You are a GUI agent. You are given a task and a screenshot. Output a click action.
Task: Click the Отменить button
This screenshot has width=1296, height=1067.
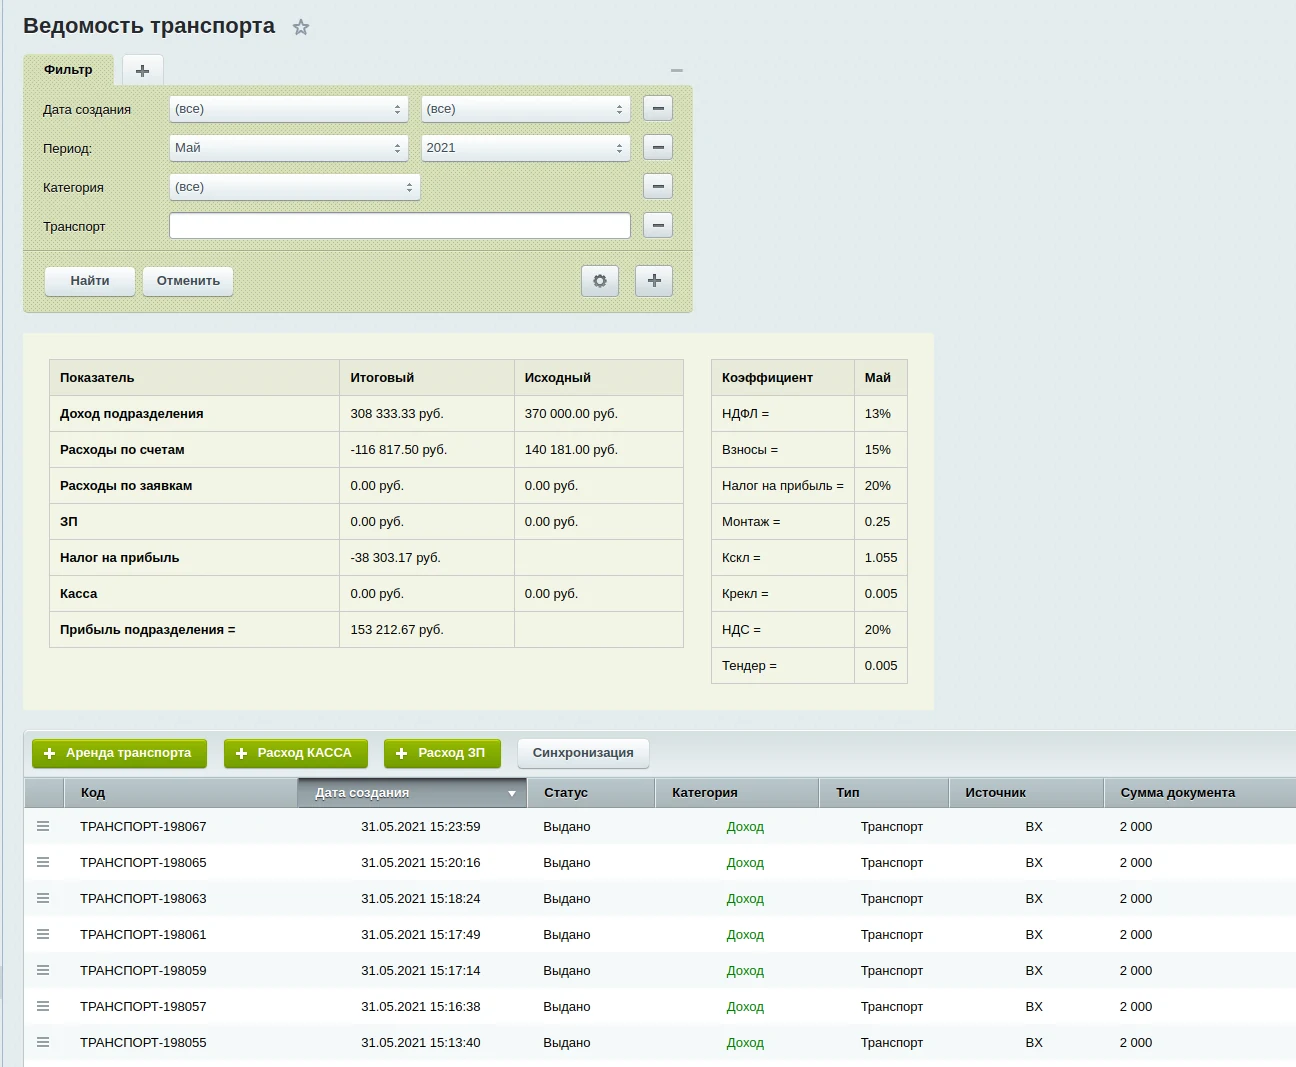click(x=188, y=281)
